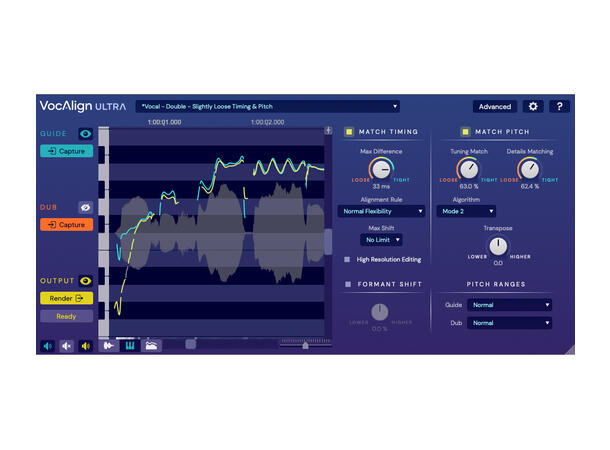The width and height of the screenshot is (610, 450).
Task: Click the pin icon above display corner
Action: click(328, 131)
